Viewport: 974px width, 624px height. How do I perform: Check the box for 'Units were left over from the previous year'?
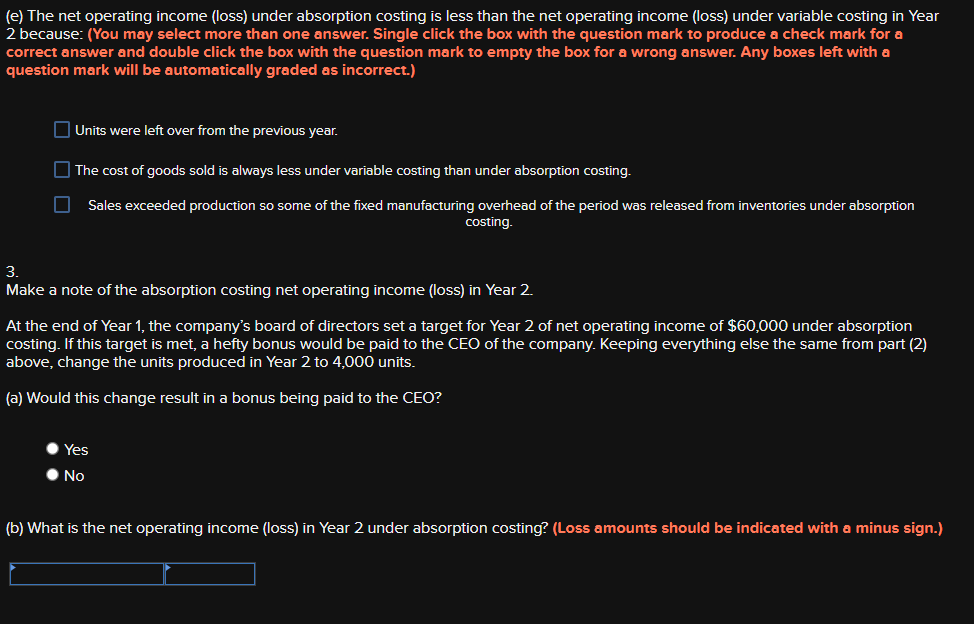(x=61, y=129)
